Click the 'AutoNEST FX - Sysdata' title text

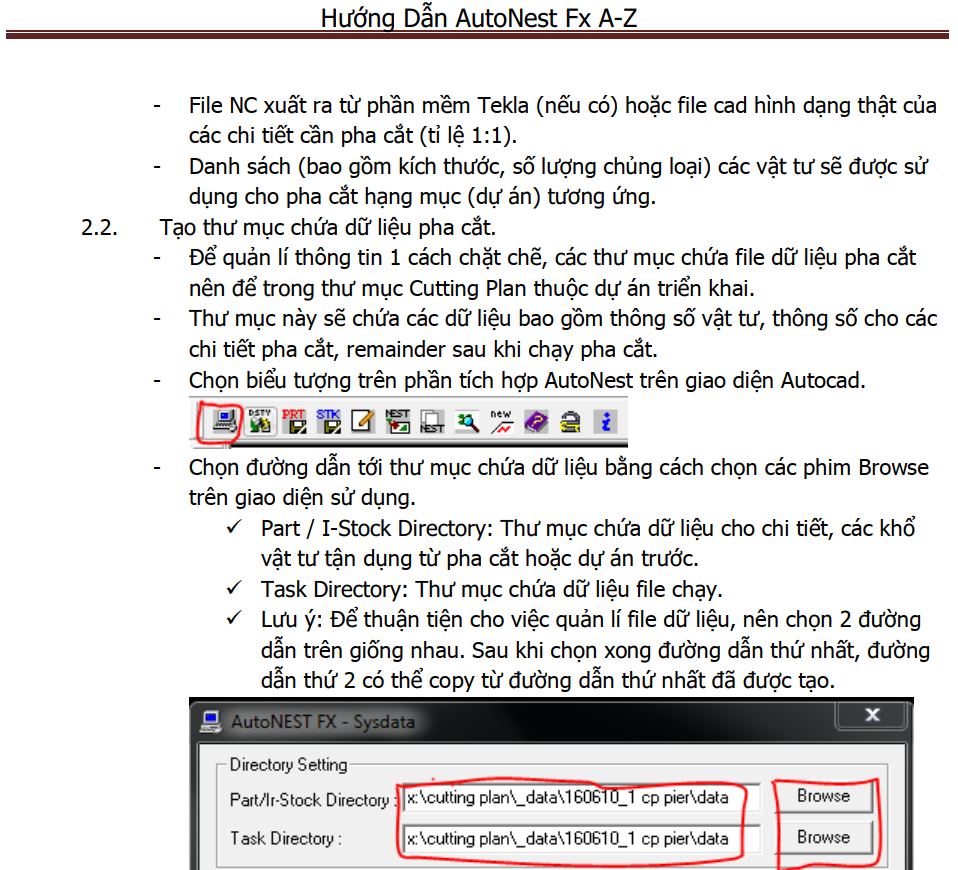[x=323, y=722]
